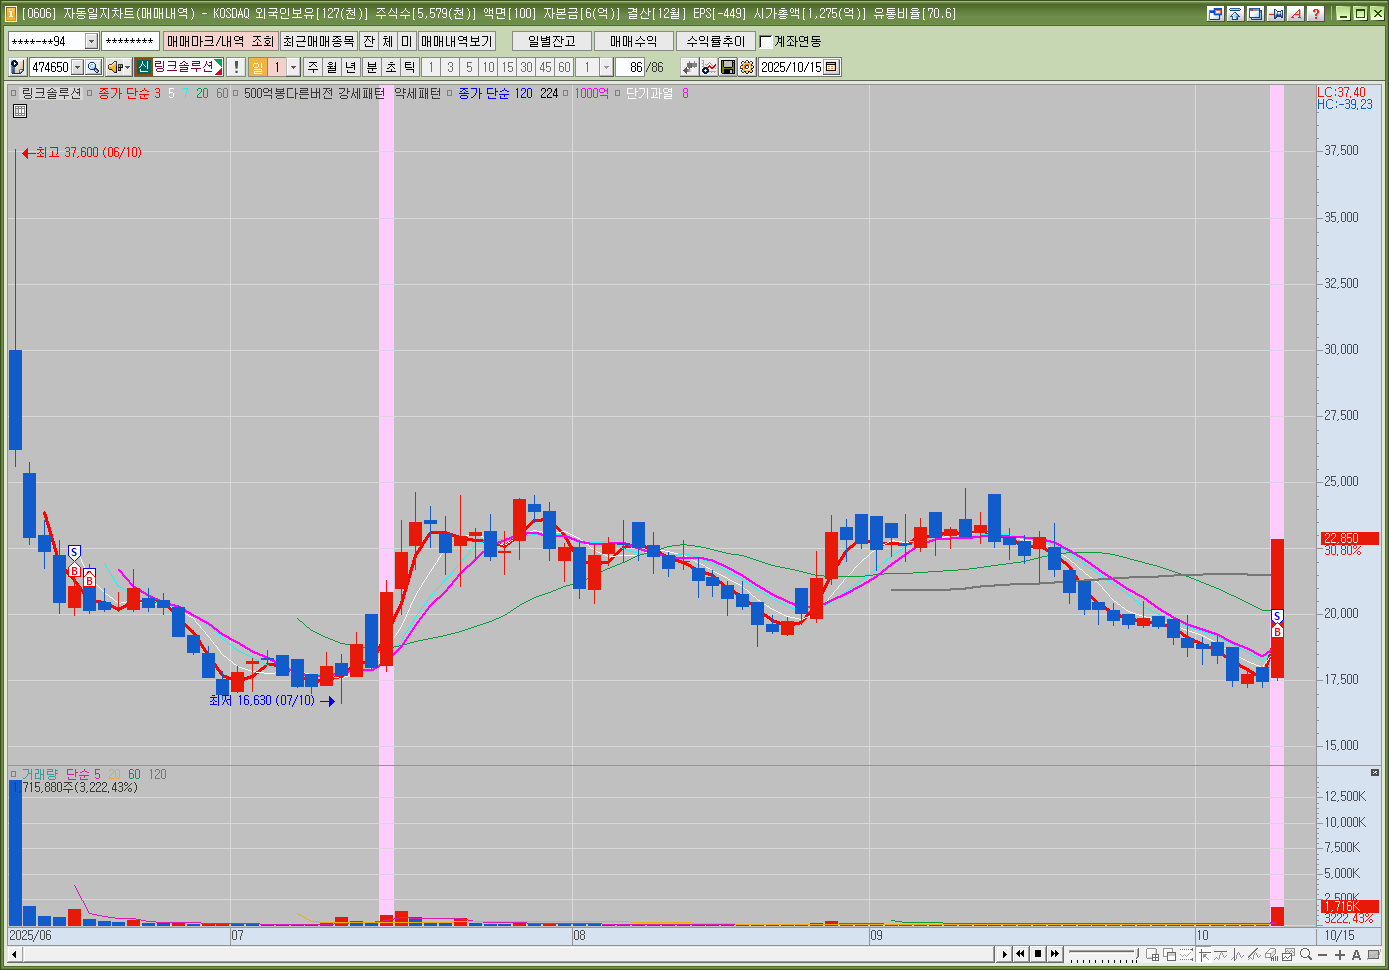
Task: Expand the speaker icon dropdown arrow
Action: pos(128,67)
